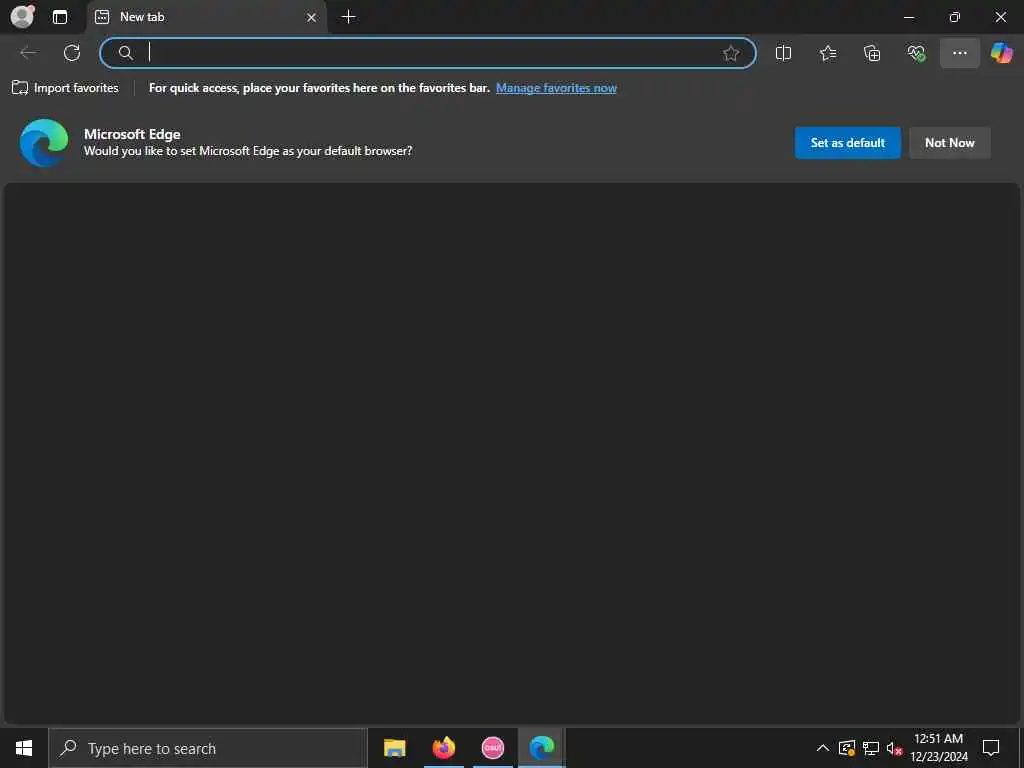Restore down the Edge window
This screenshot has height=768, width=1024.
point(955,18)
